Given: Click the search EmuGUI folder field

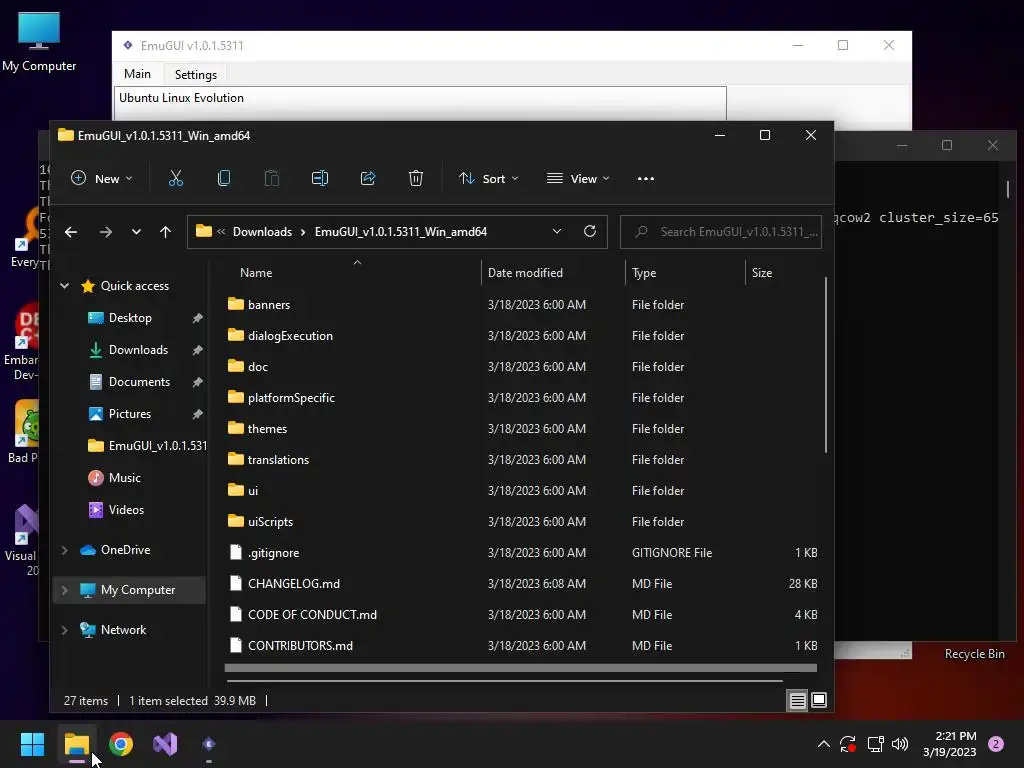Looking at the screenshot, I should click(721, 232).
